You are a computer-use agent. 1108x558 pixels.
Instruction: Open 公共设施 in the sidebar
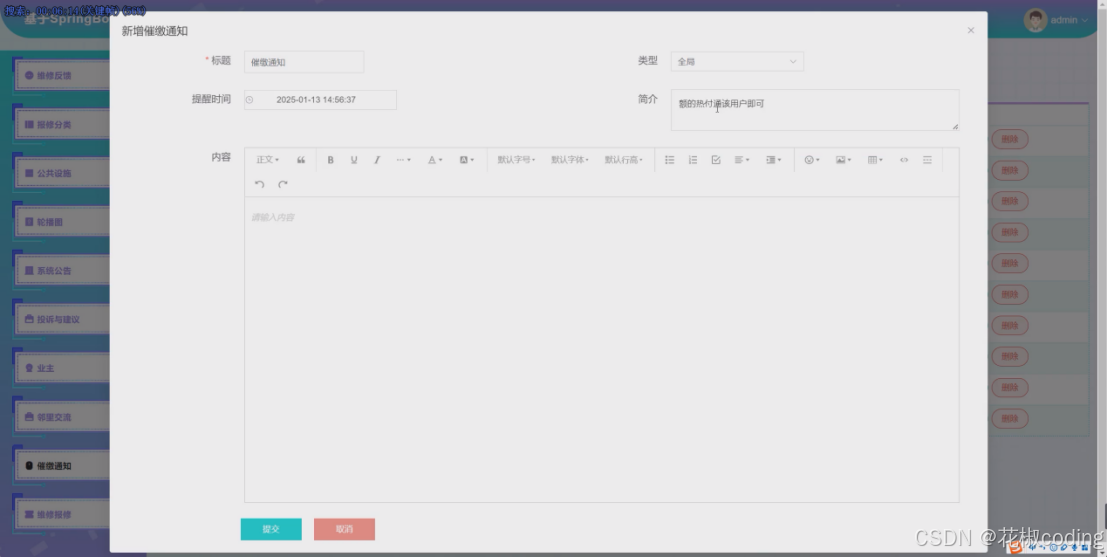coord(62,173)
